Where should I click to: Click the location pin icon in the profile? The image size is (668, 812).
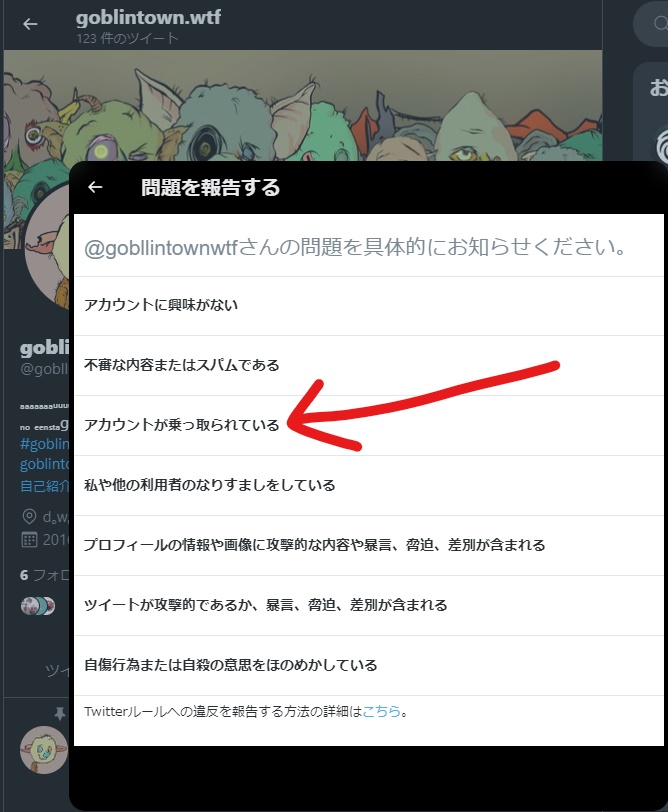30,516
